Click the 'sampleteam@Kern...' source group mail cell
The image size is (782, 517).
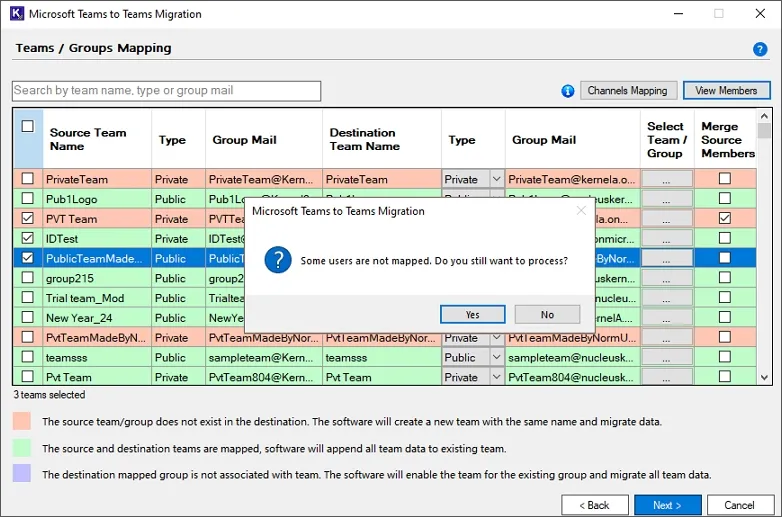264,357
